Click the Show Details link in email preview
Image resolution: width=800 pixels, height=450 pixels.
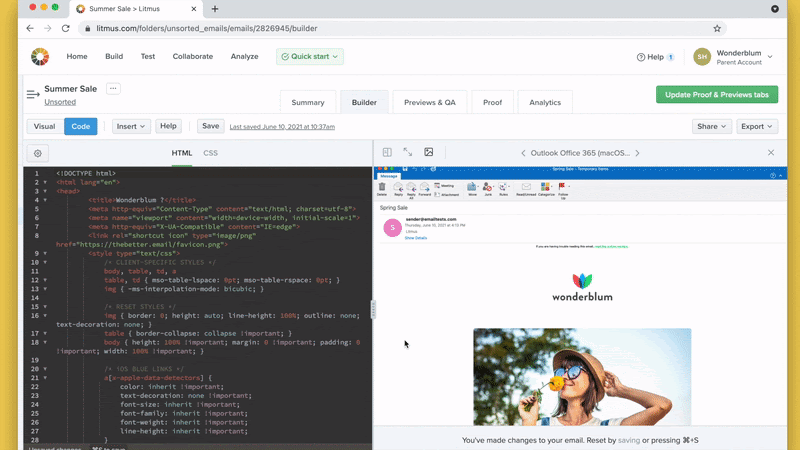pos(416,238)
